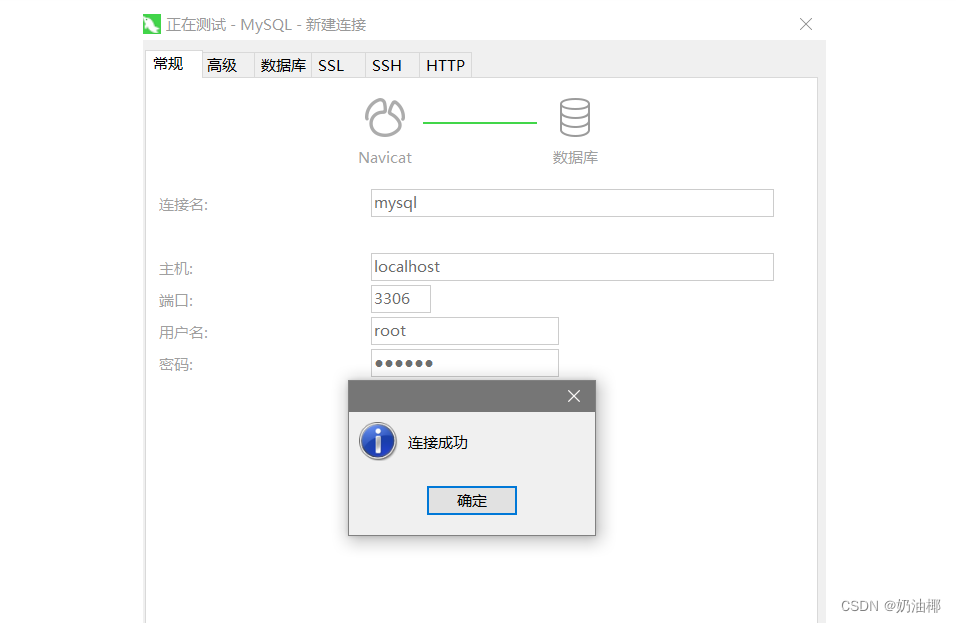Viewport: 956px width, 623px height.
Task: Close the 连接成功 message dialog
Action: 574,396
